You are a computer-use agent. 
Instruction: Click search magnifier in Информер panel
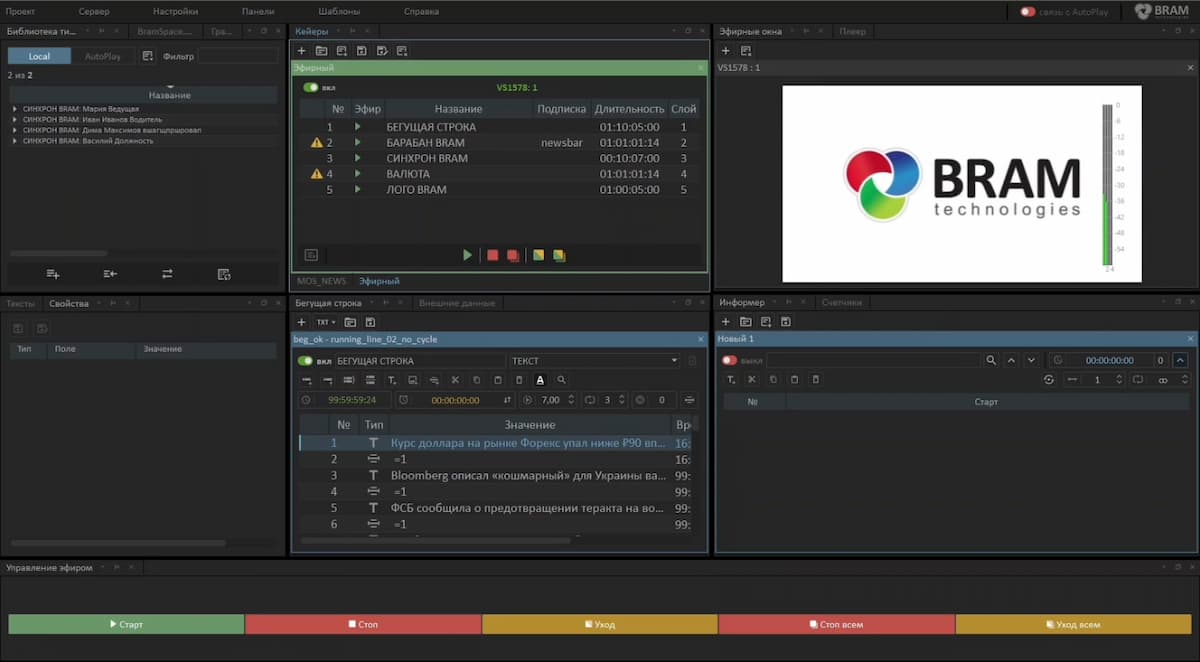coord(991,360)
